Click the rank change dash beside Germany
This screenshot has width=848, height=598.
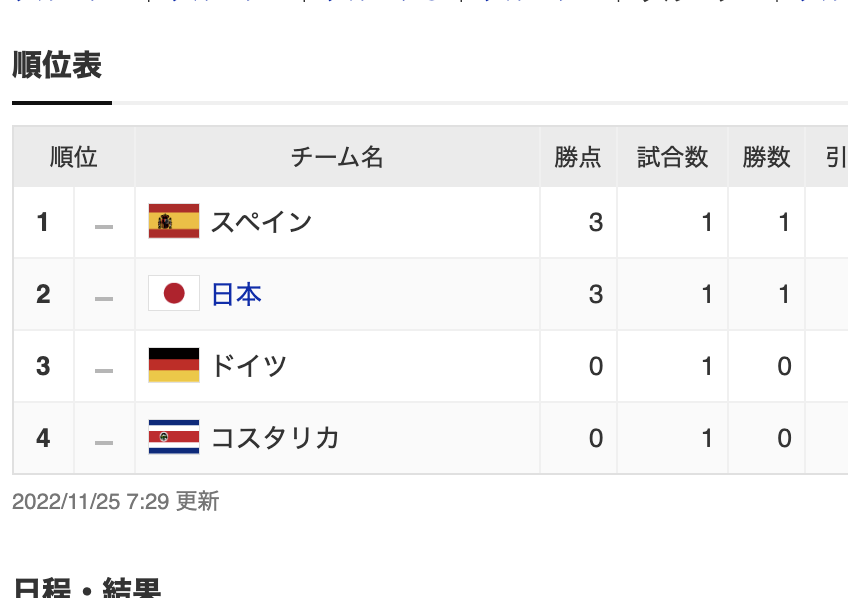click(x=104, y=371)
